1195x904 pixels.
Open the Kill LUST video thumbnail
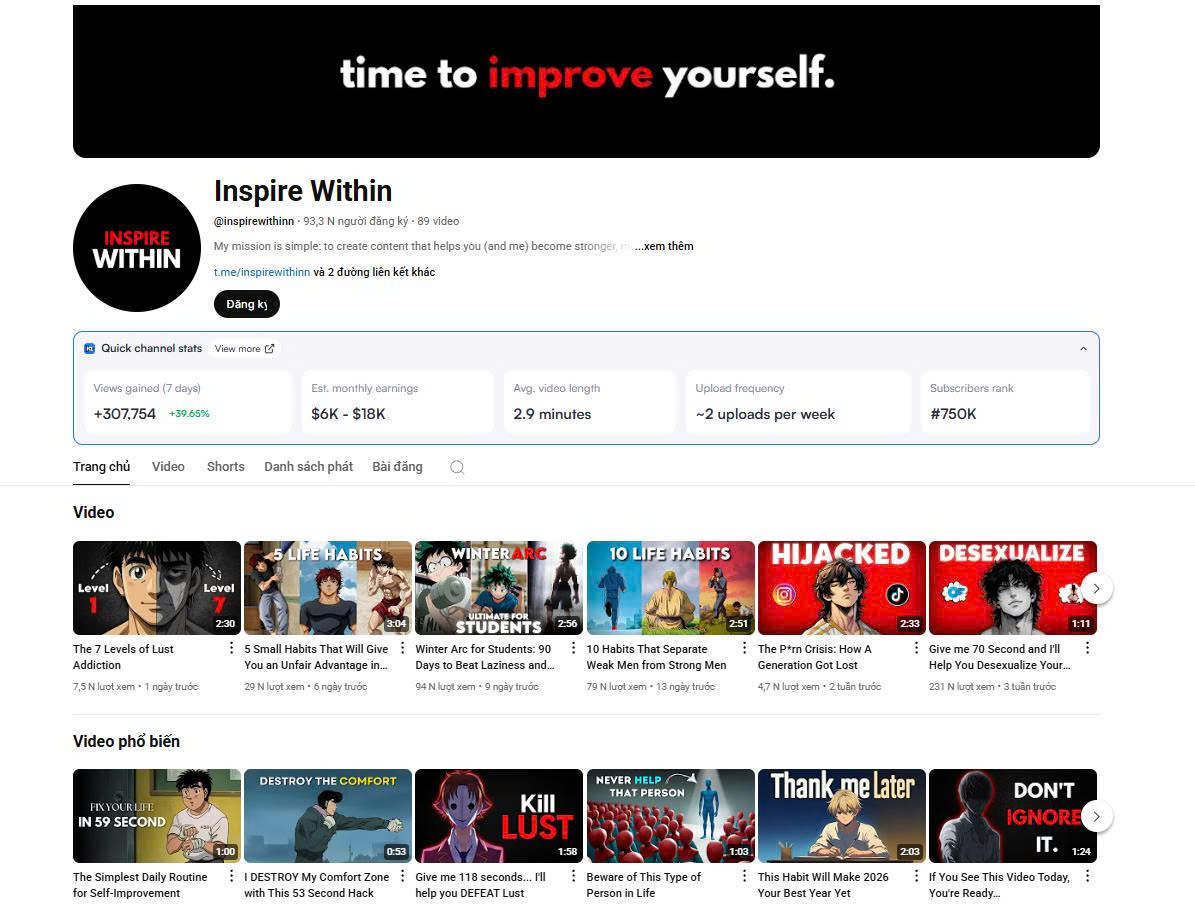point(498,816)
